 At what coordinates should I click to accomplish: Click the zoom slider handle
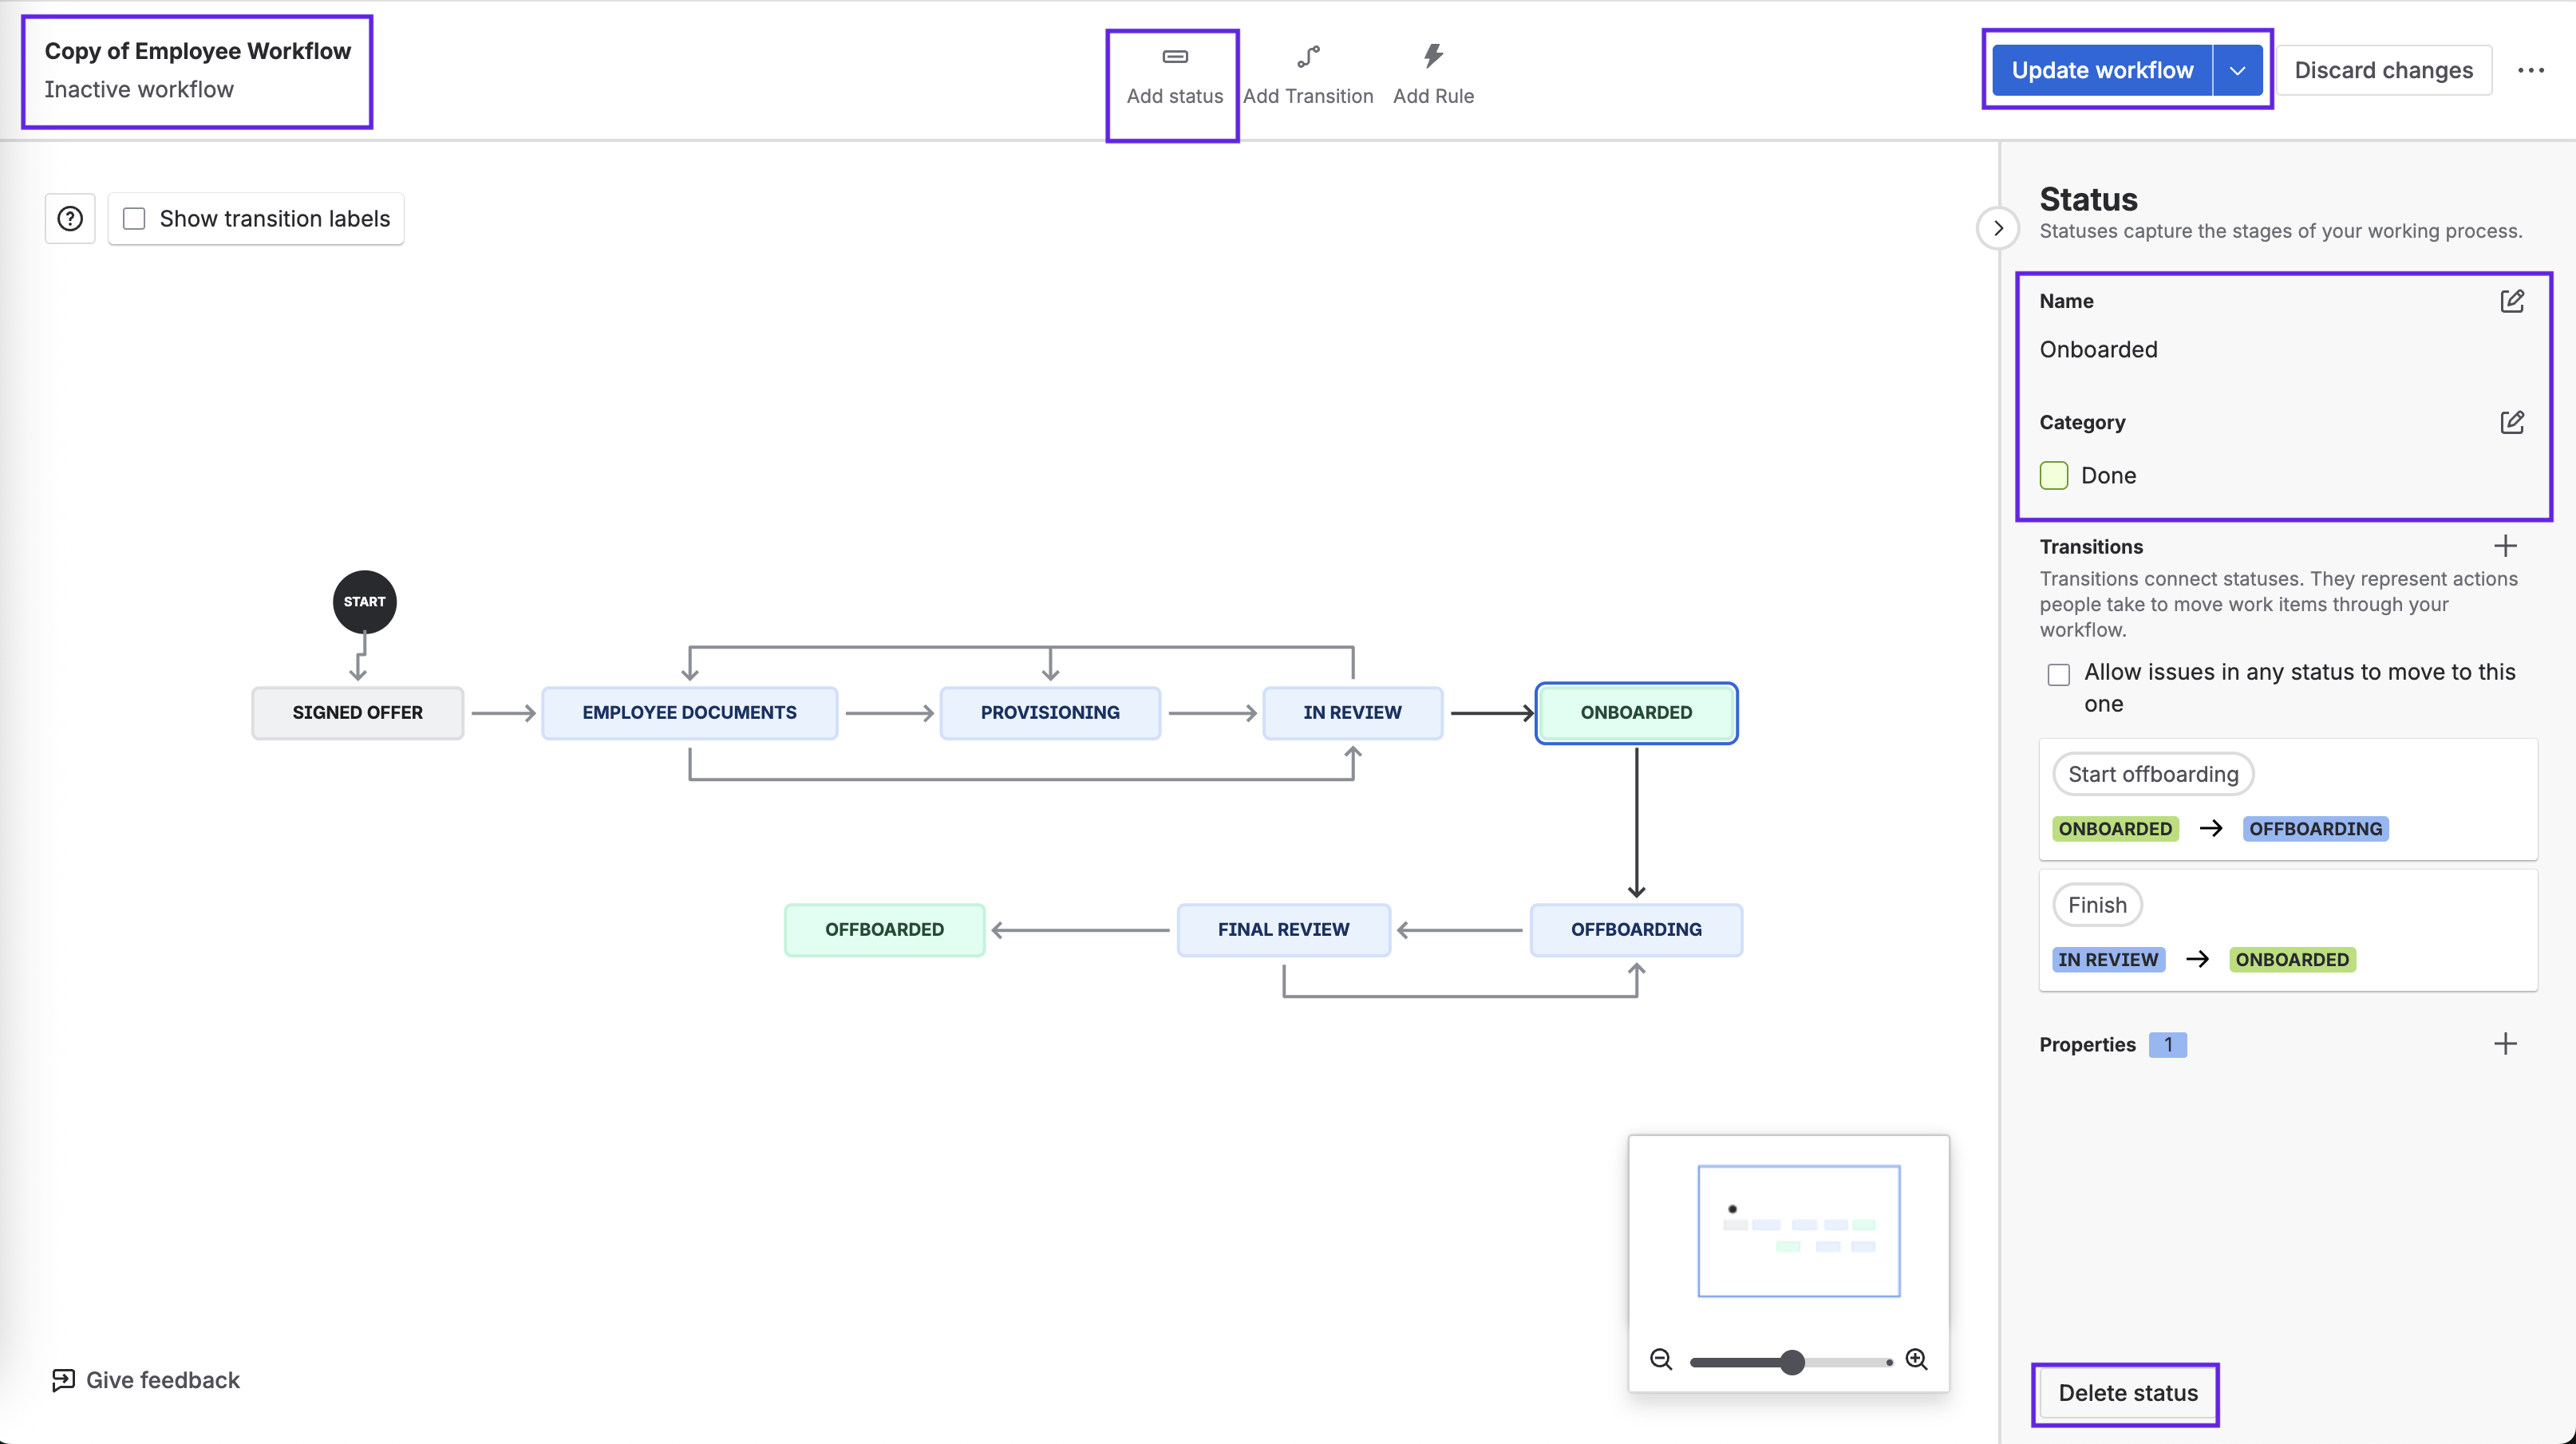[1792, 1361]
